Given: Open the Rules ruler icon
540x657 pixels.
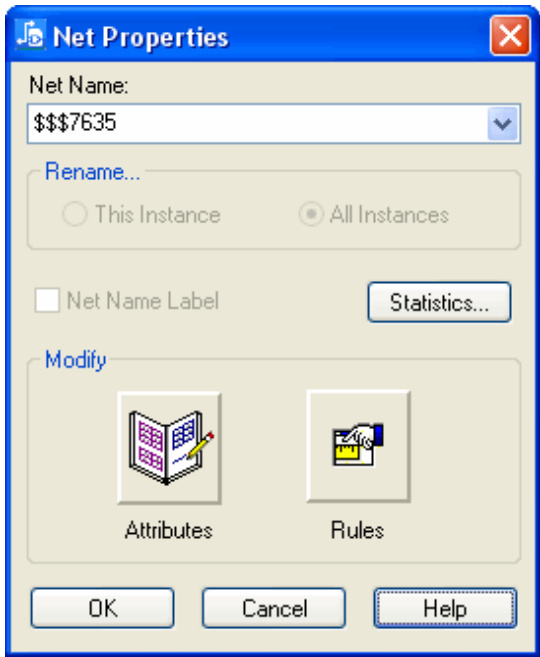Looking at the screenshot, I should pos(358,446).
